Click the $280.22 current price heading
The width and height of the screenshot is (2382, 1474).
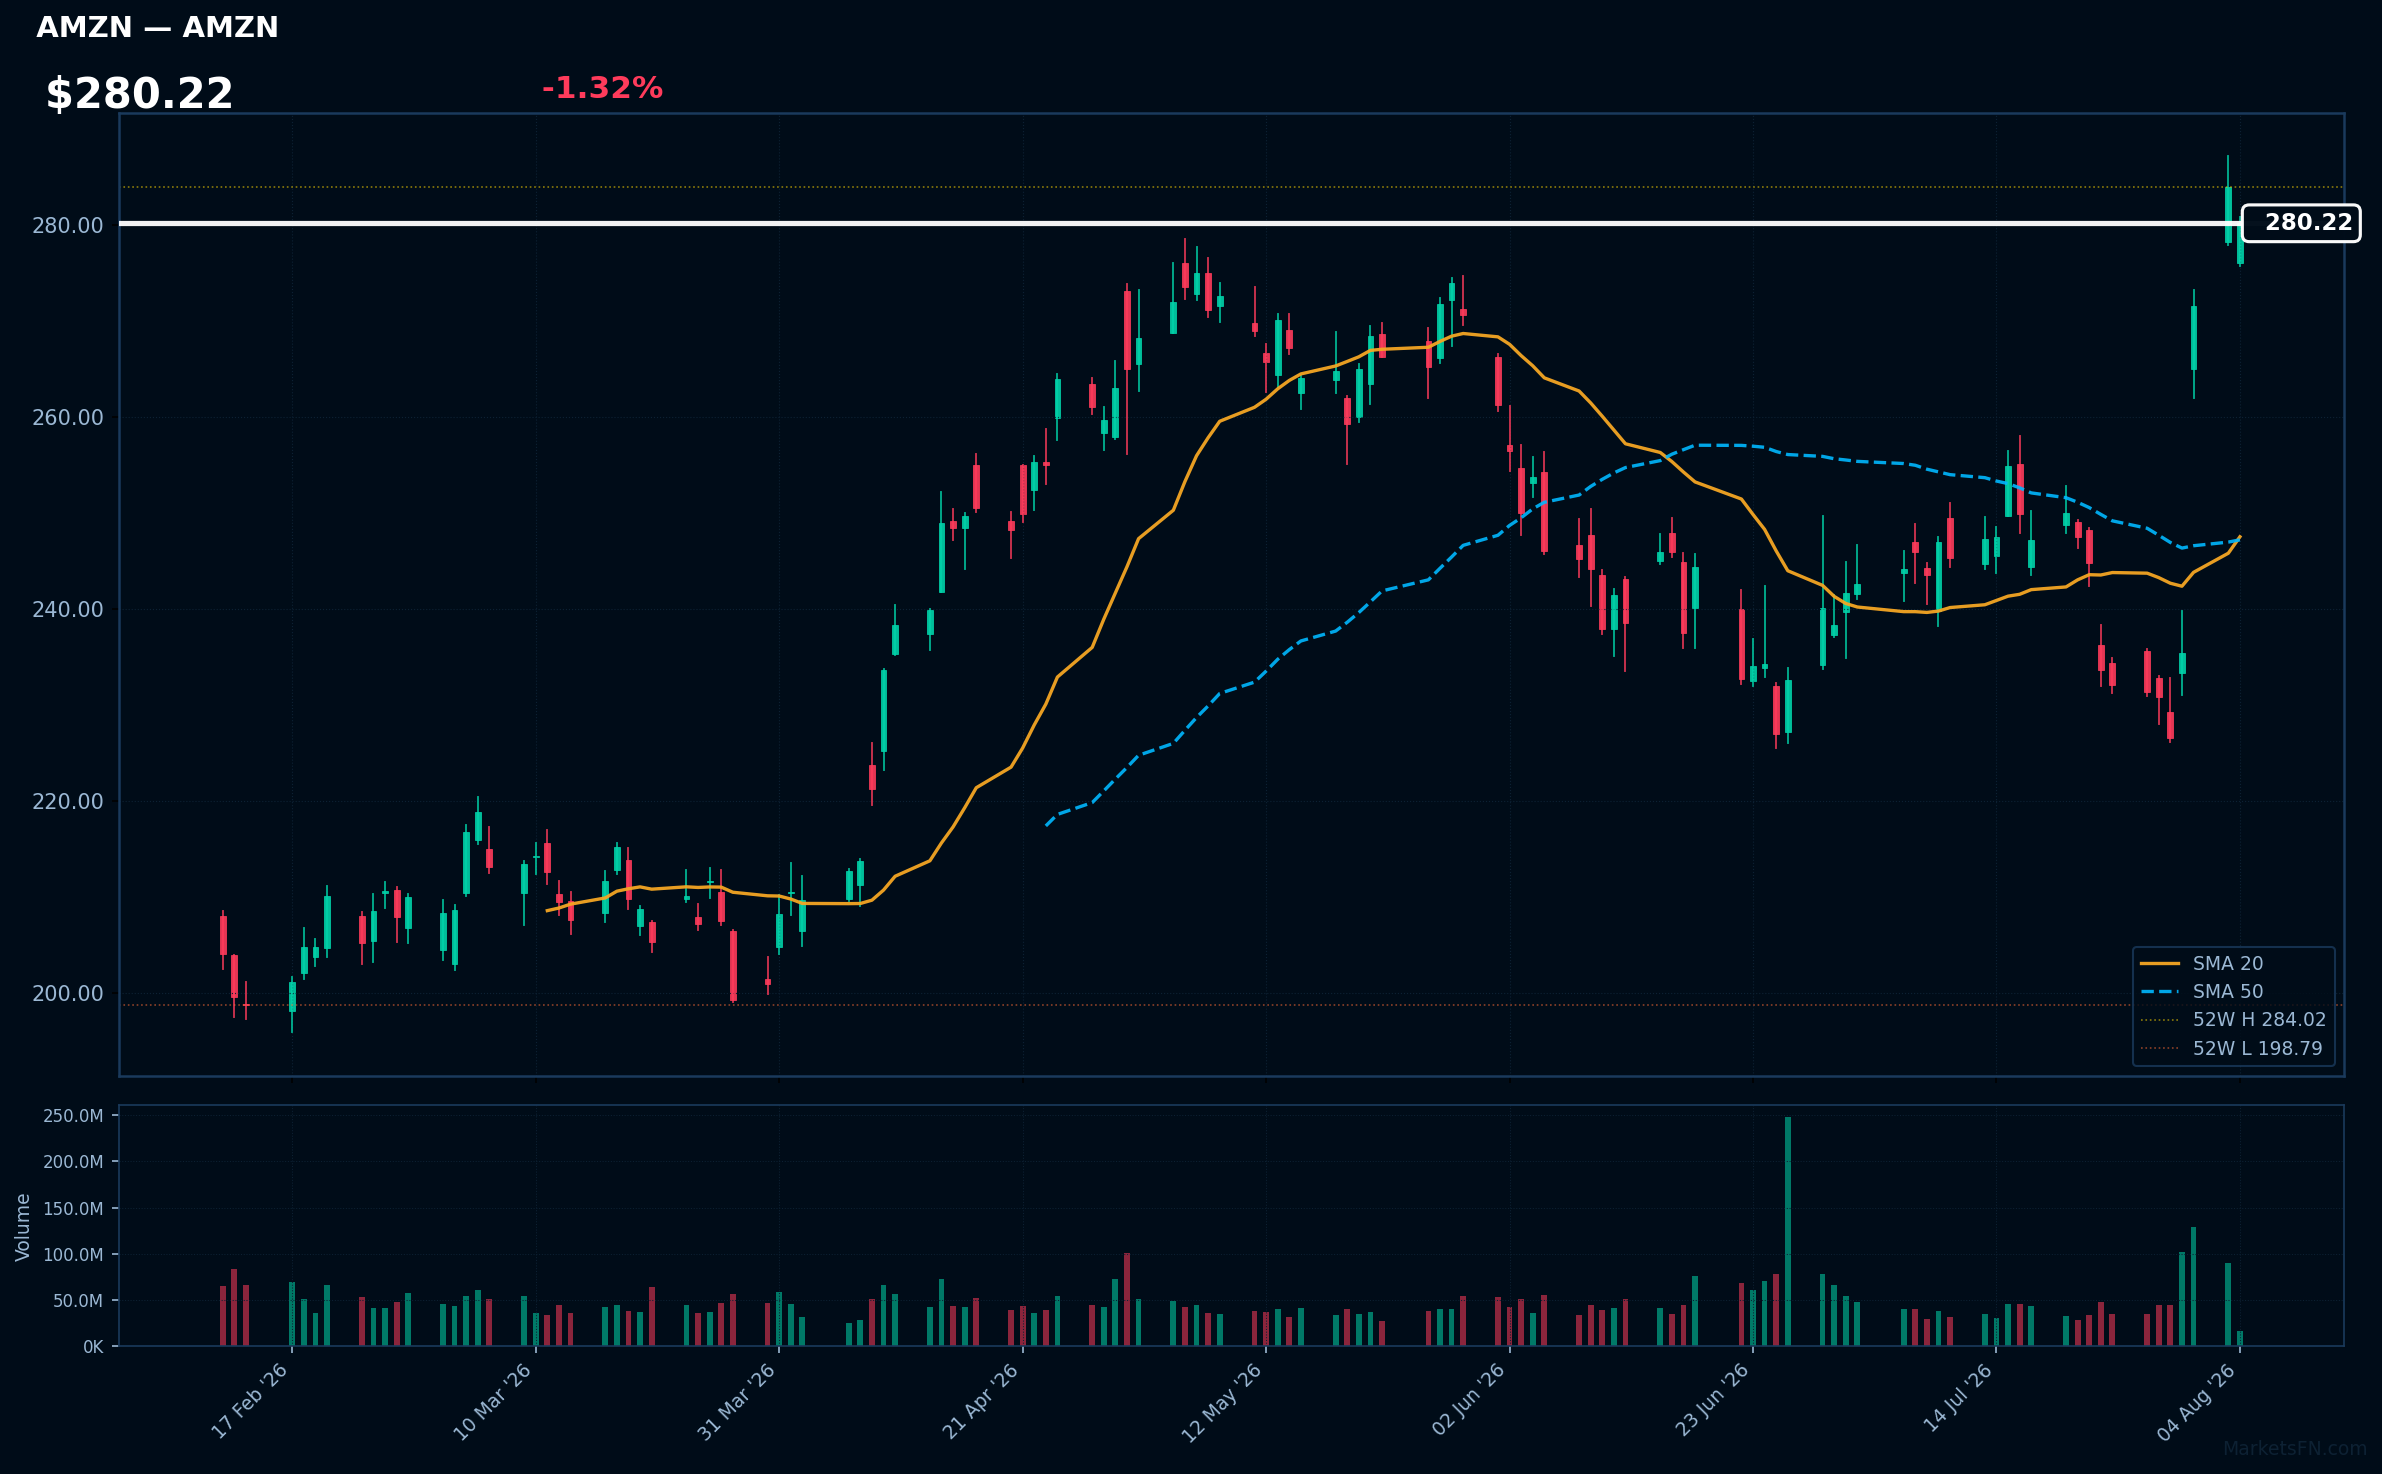(139, 94)
